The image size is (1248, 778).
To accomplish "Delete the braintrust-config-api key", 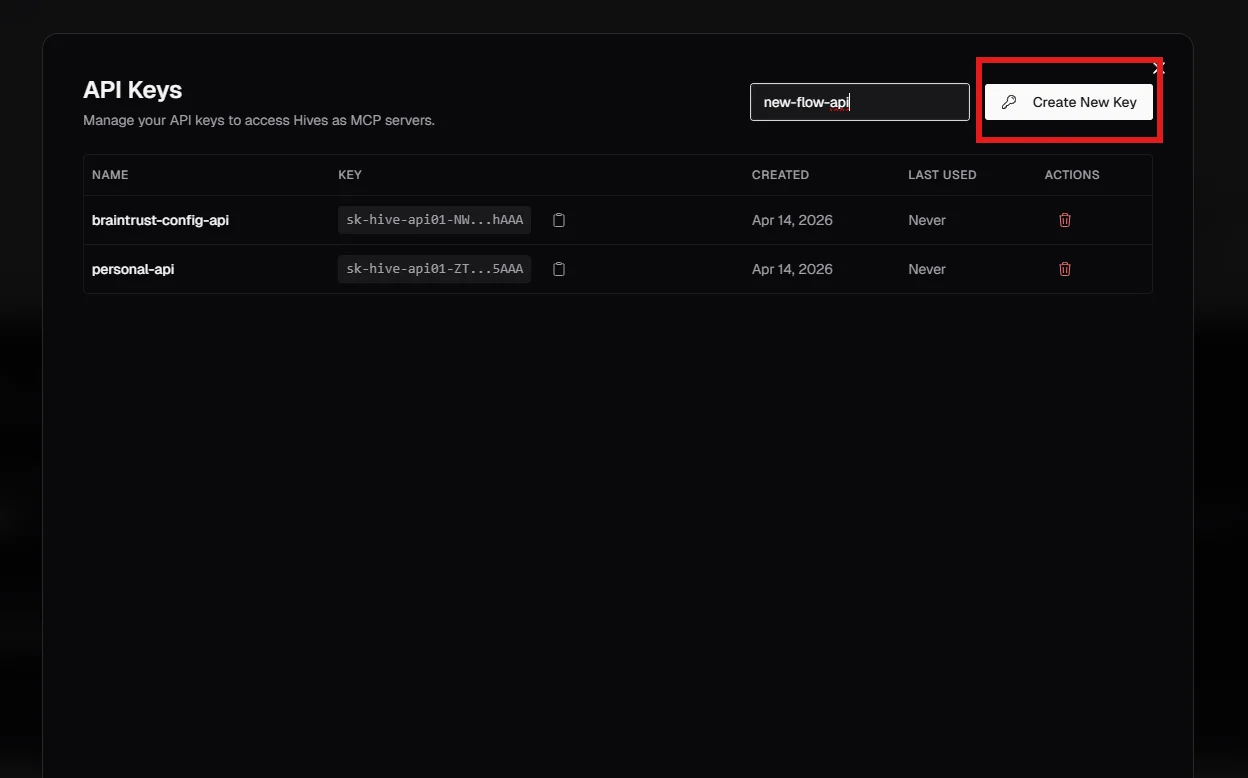I will pyautogui.click(x=1065, y=220).
